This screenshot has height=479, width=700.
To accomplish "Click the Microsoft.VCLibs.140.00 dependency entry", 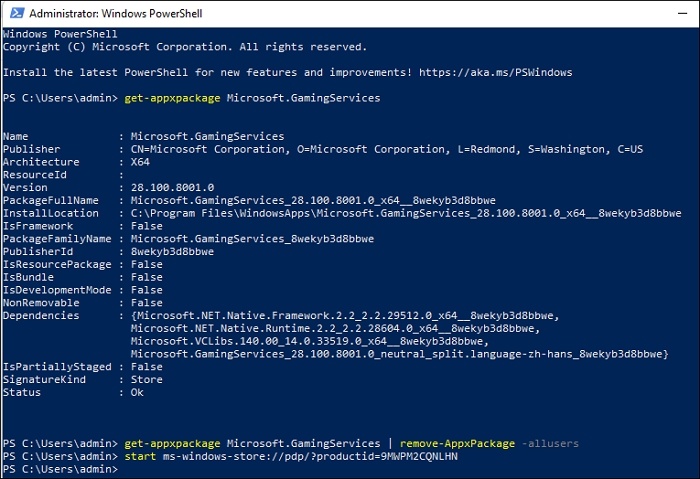I will 329,341.
